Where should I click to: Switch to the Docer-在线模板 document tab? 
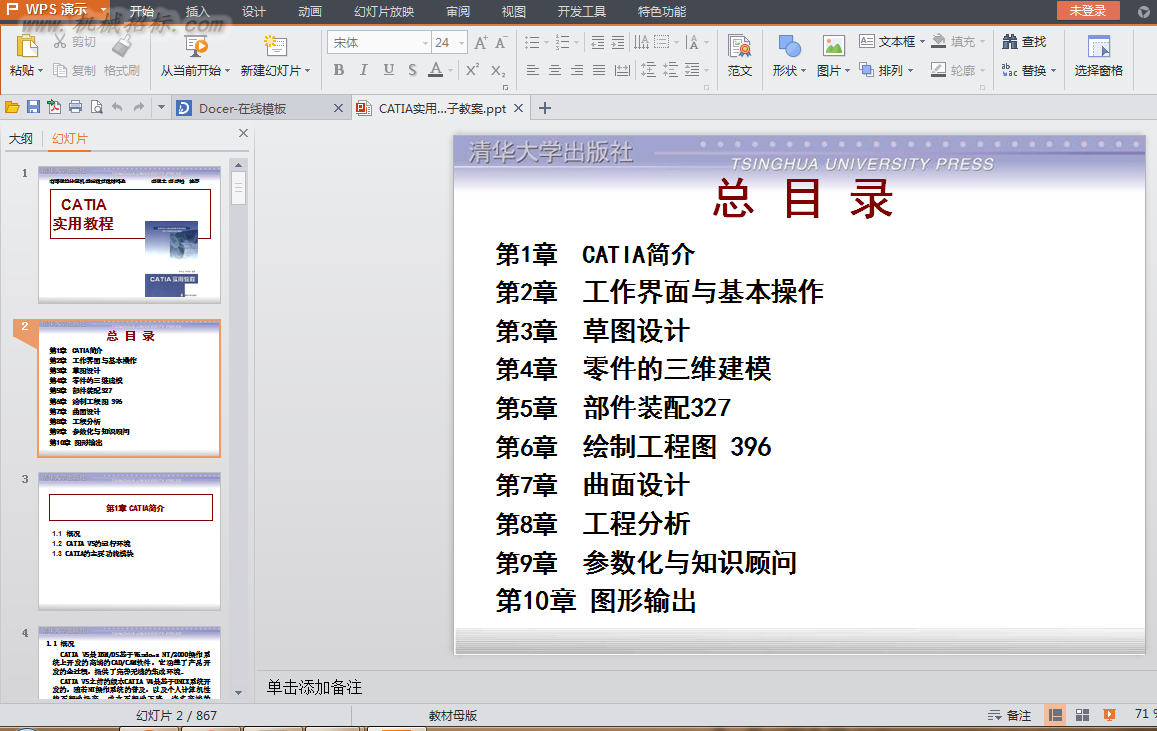260,108
